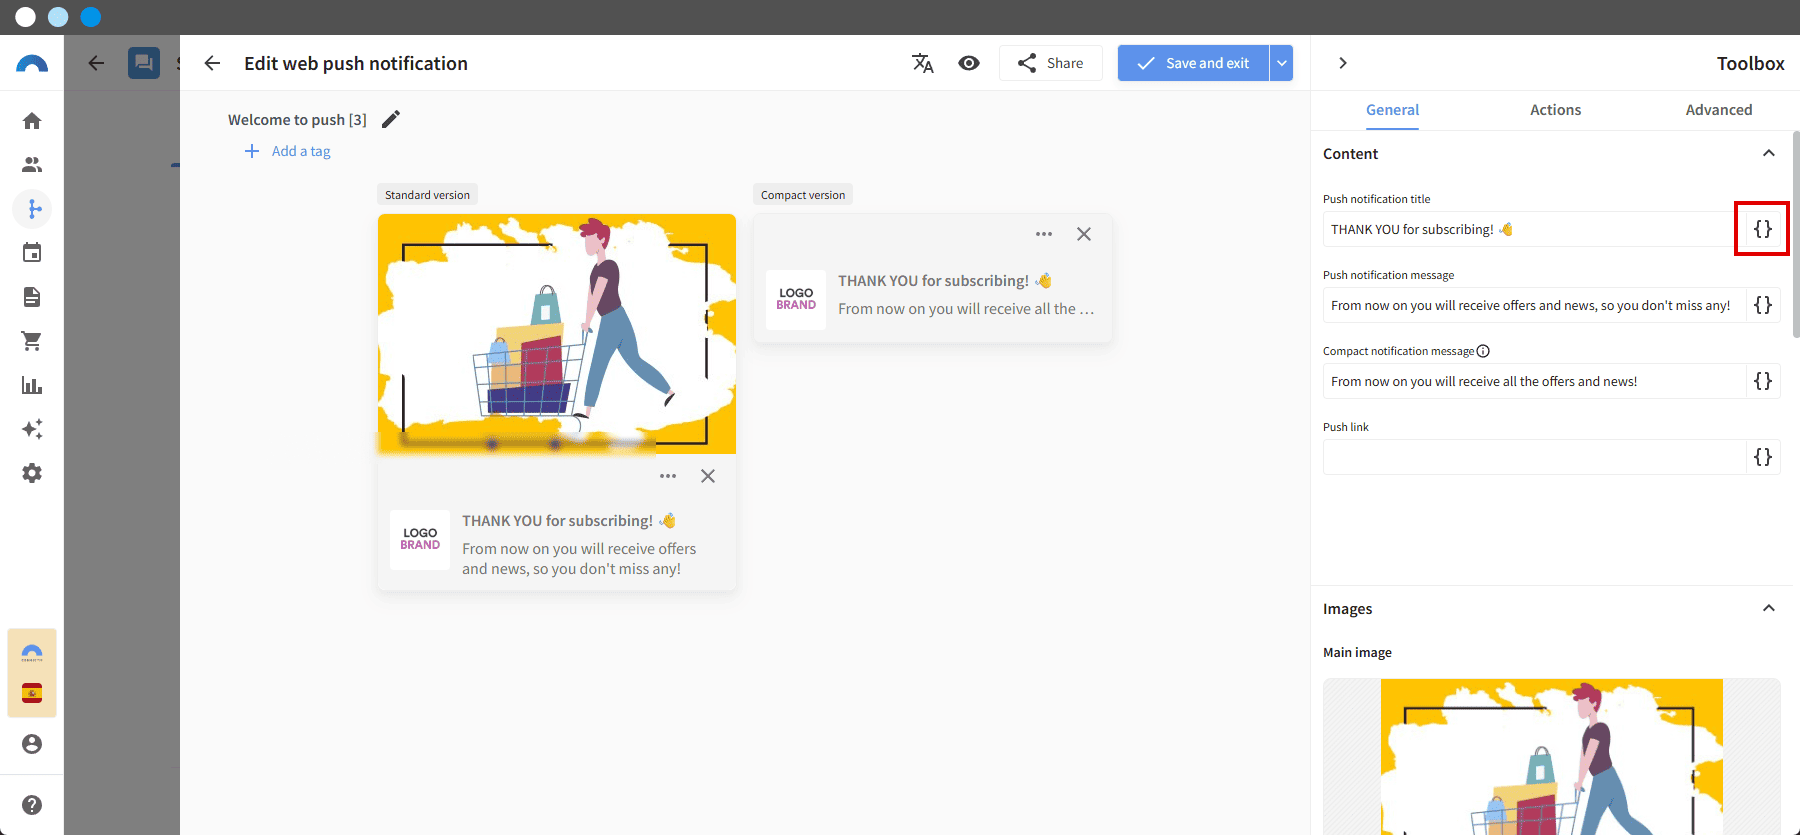Click the Toolbox panel scrollbar
Viewport: 1800px width, 835px height.
pyautogui.click(x=1795, y=235)
